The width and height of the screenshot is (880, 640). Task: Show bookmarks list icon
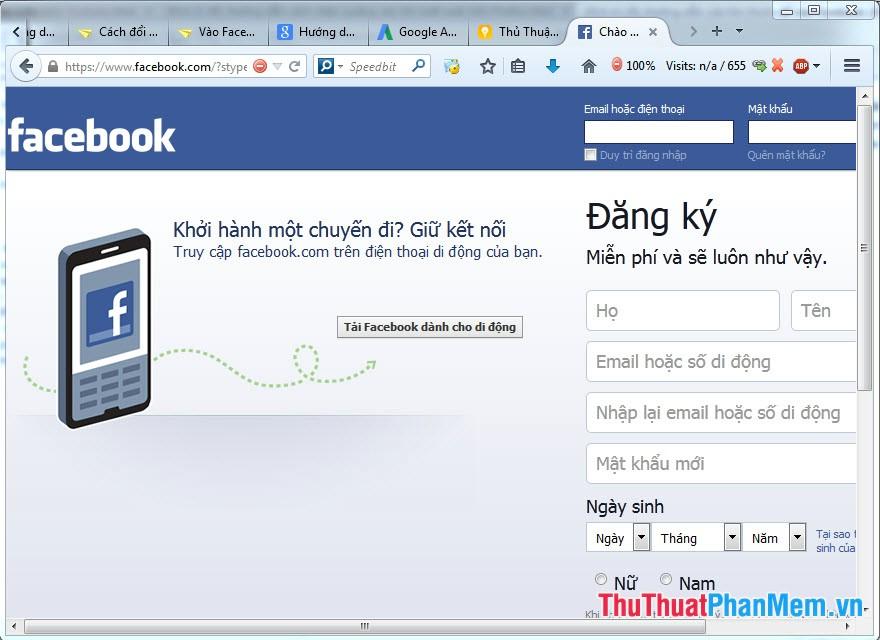tap(518, 66)
